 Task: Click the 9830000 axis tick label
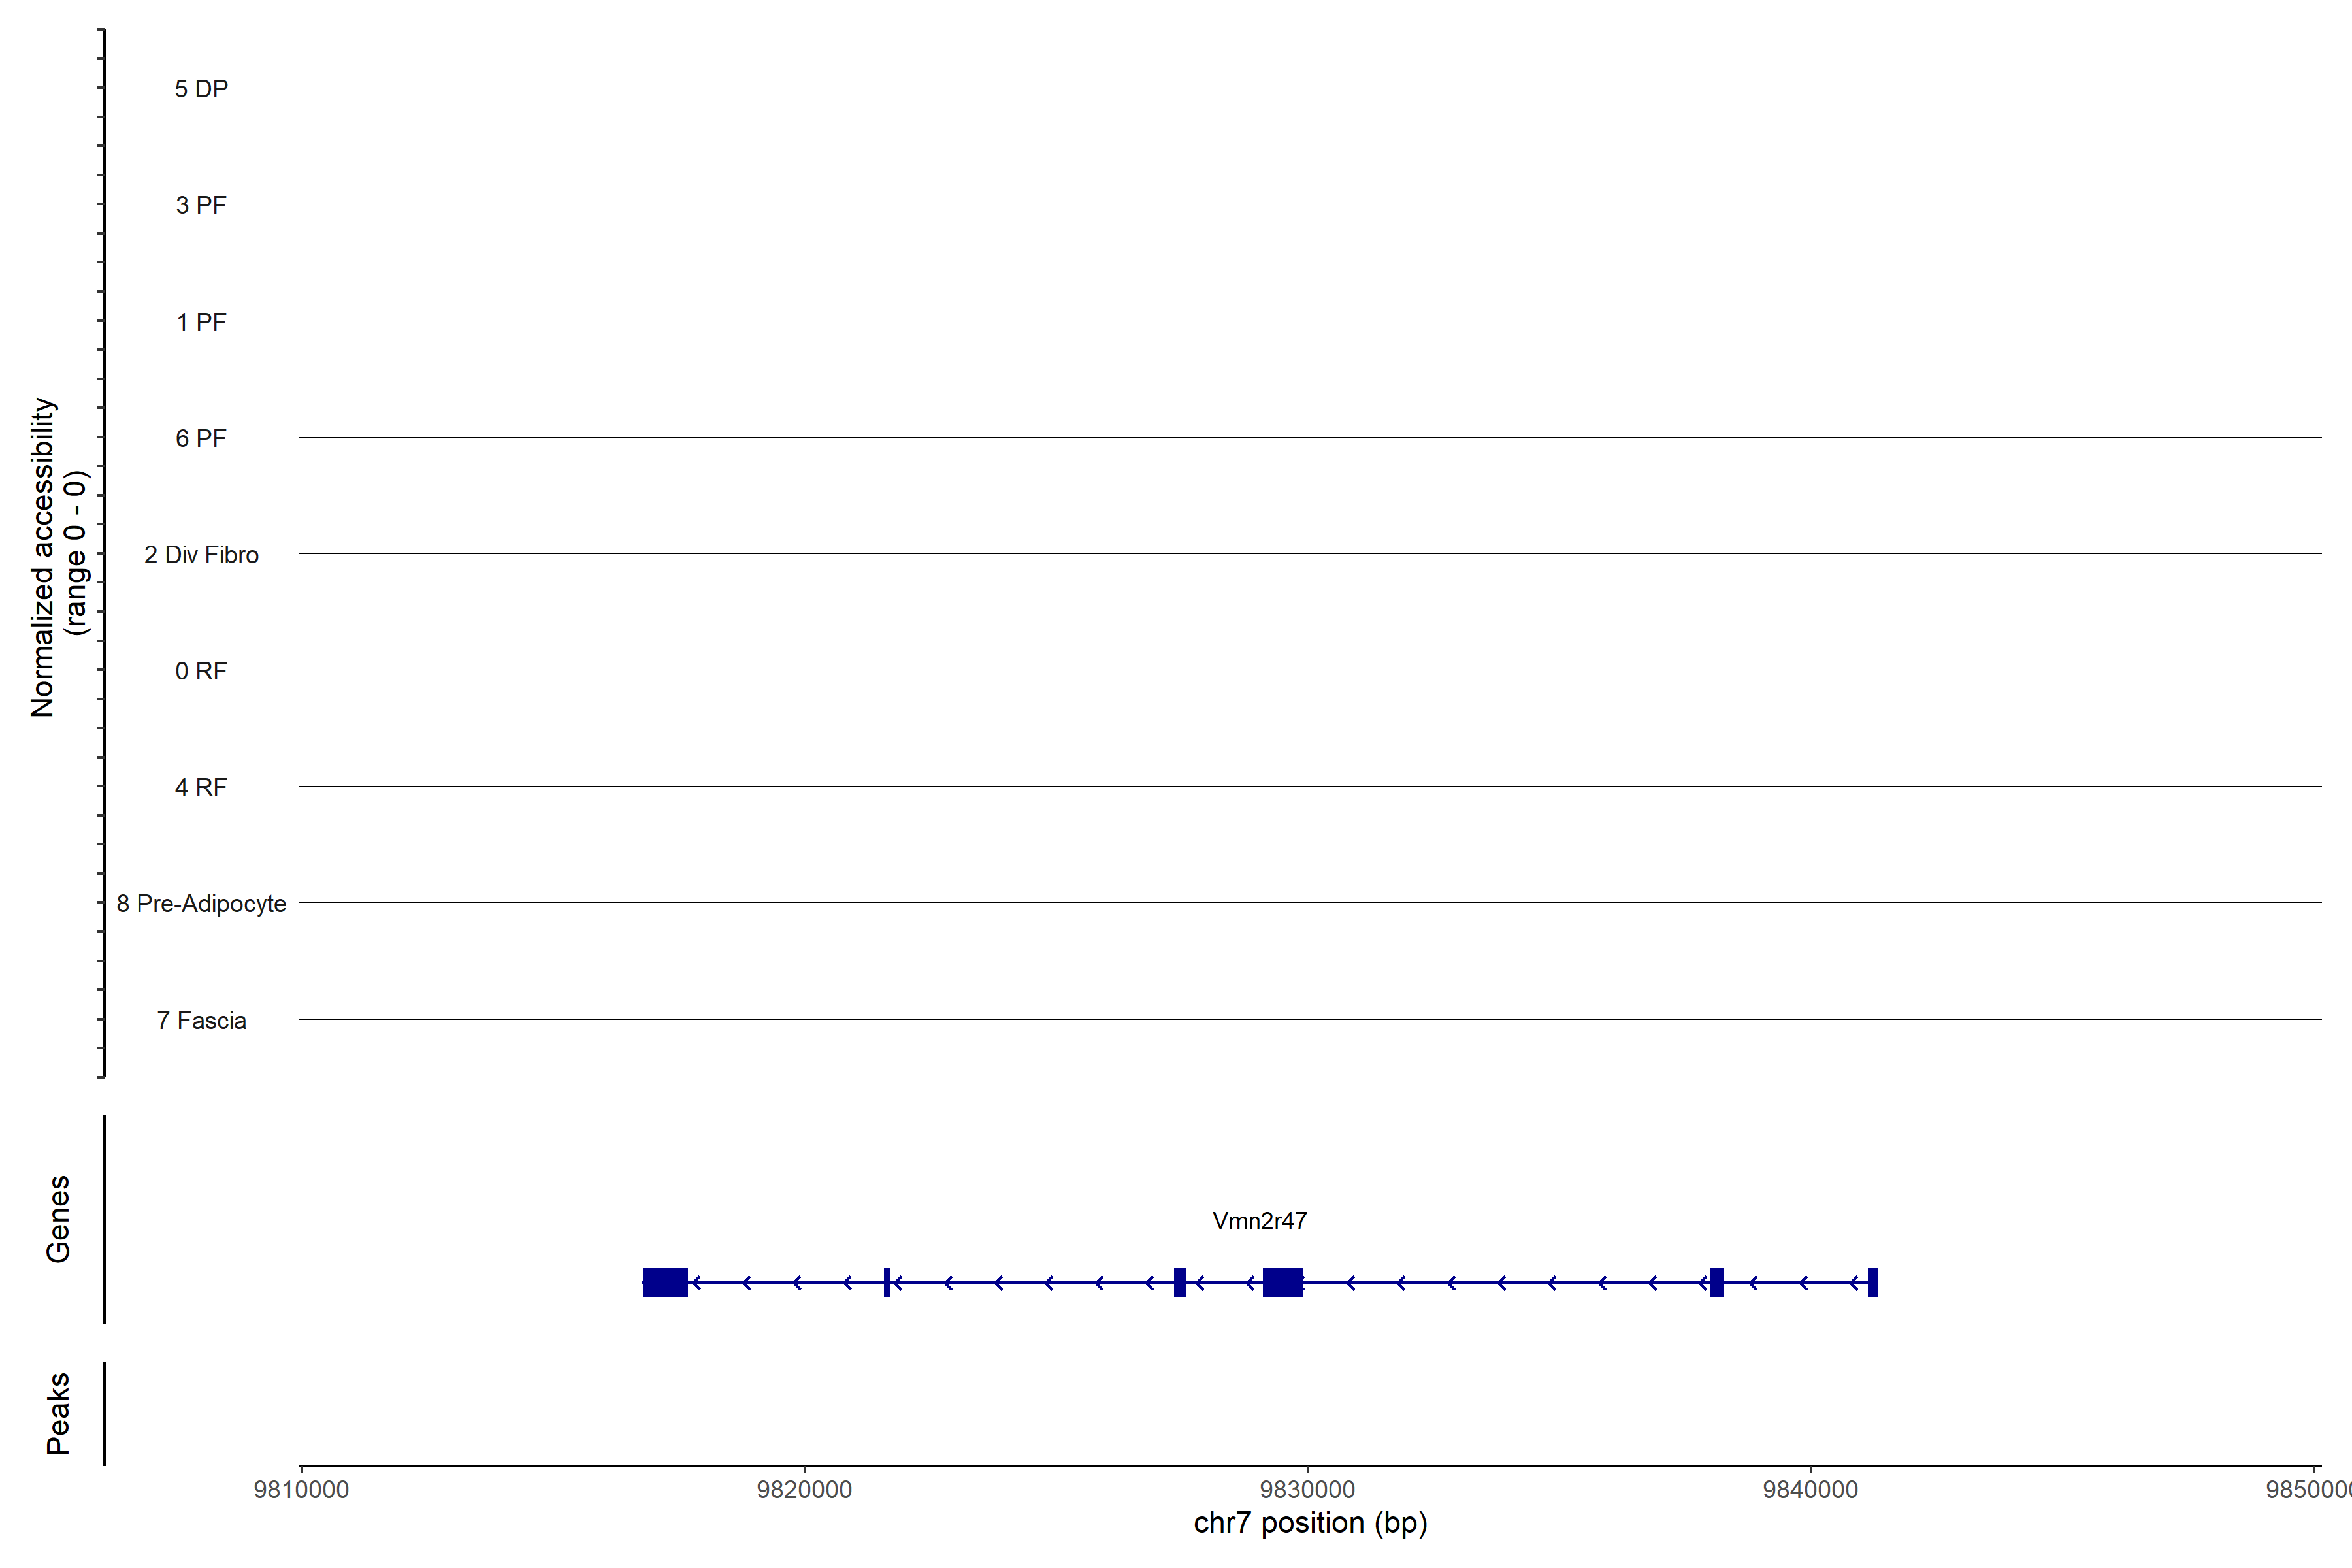(1307, 1489)
